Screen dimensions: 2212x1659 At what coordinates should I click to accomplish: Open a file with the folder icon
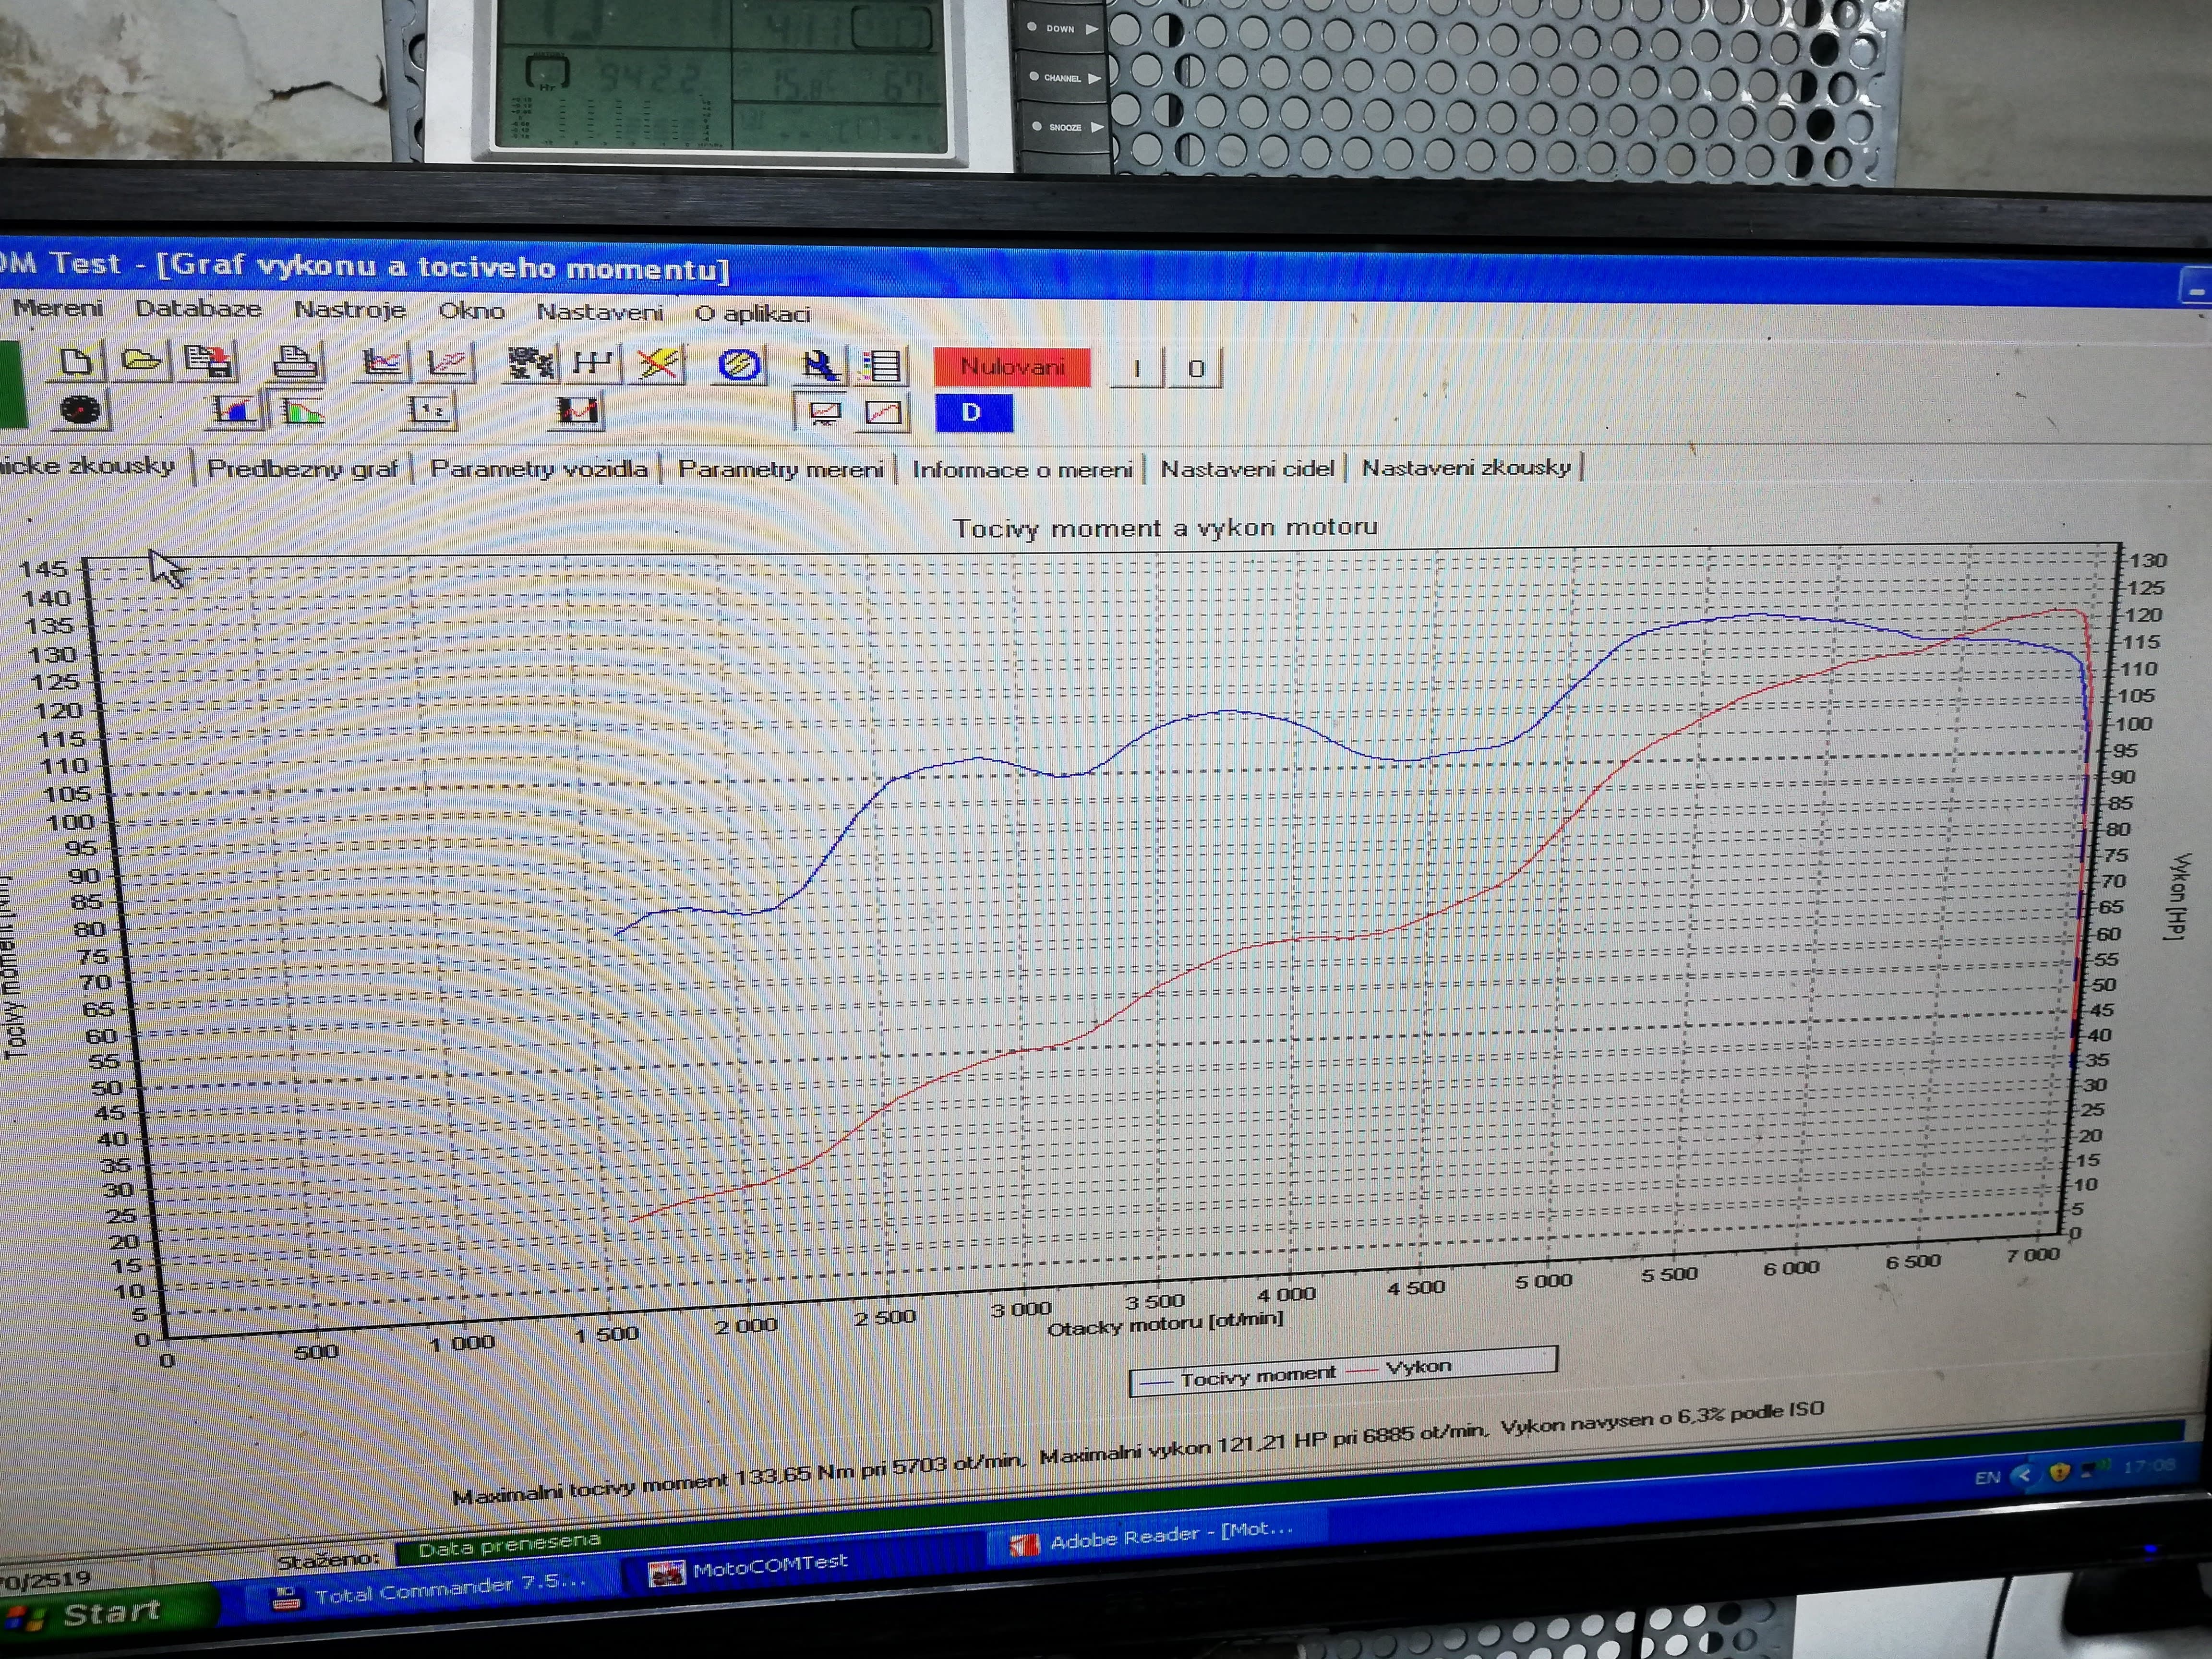(x=140, y=361)
